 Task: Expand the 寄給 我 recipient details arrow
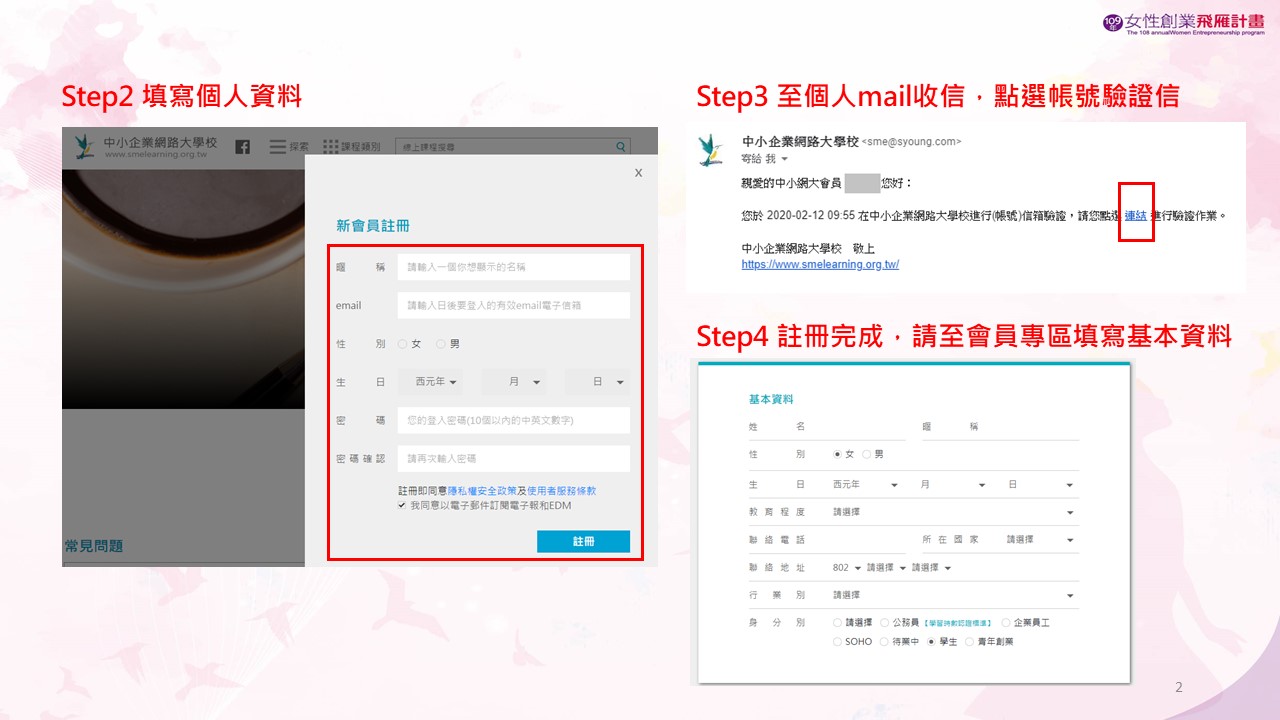[x=784, y=160]
